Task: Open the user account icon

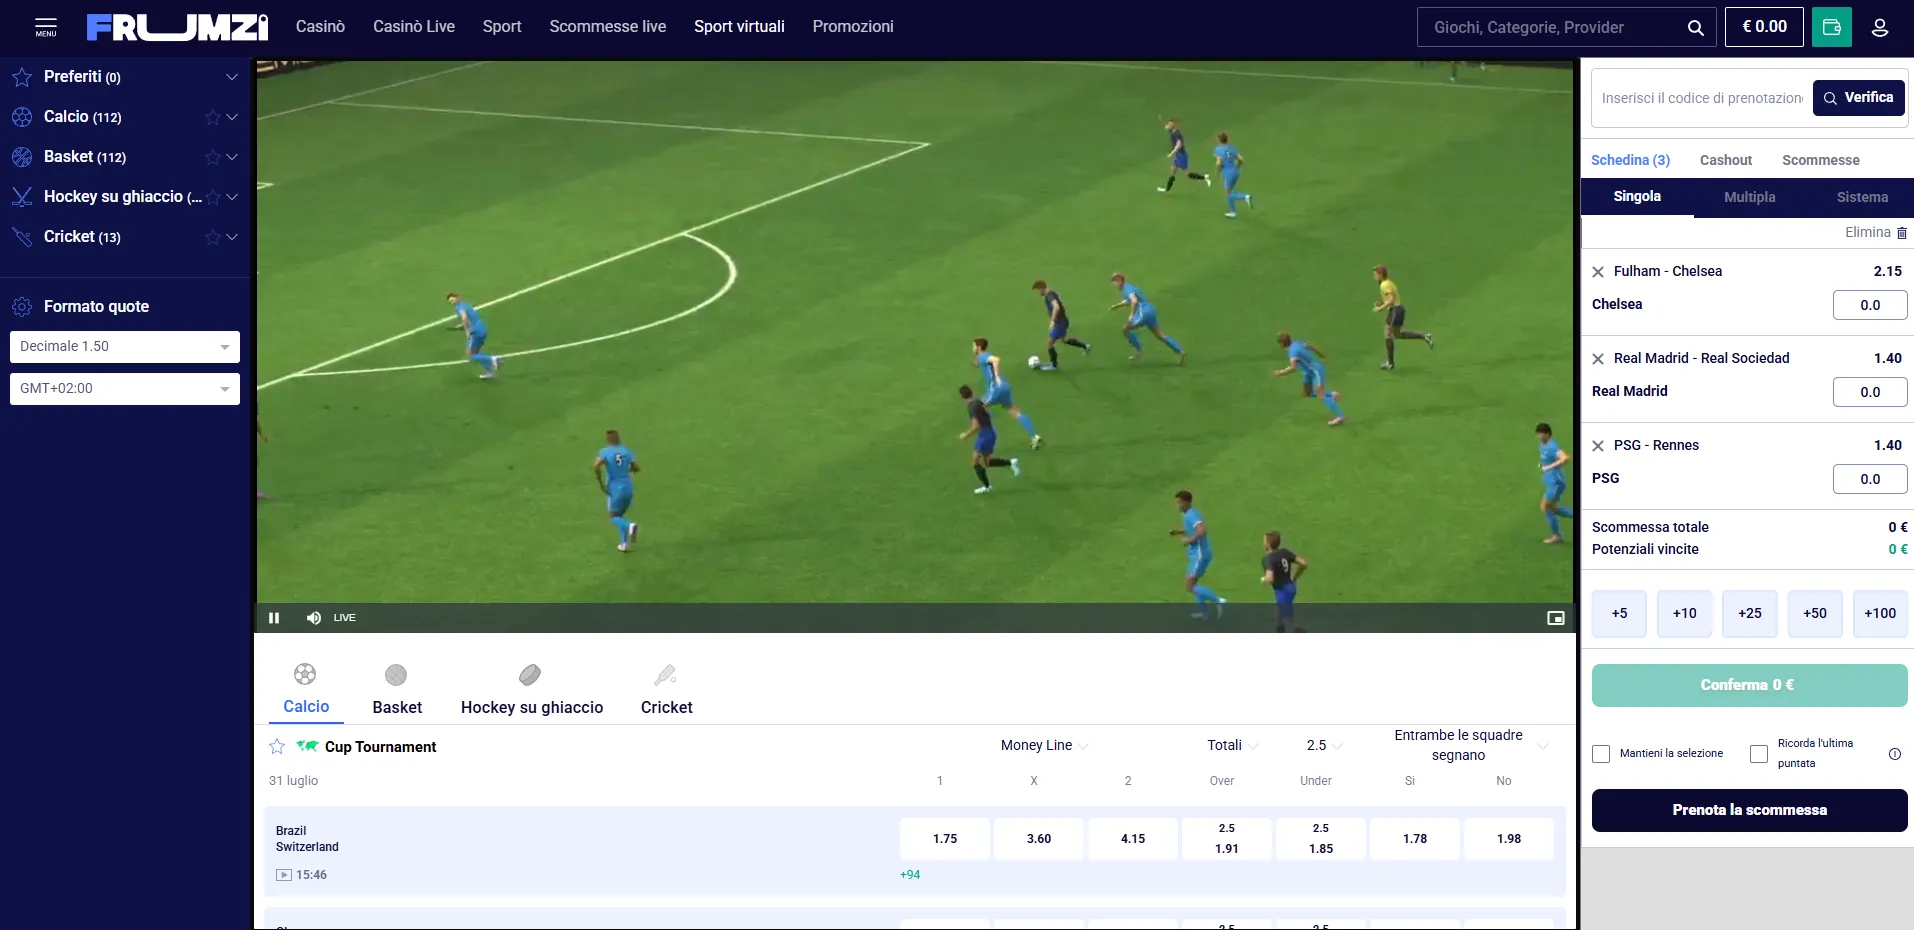Action: (x=1880, y=27)
